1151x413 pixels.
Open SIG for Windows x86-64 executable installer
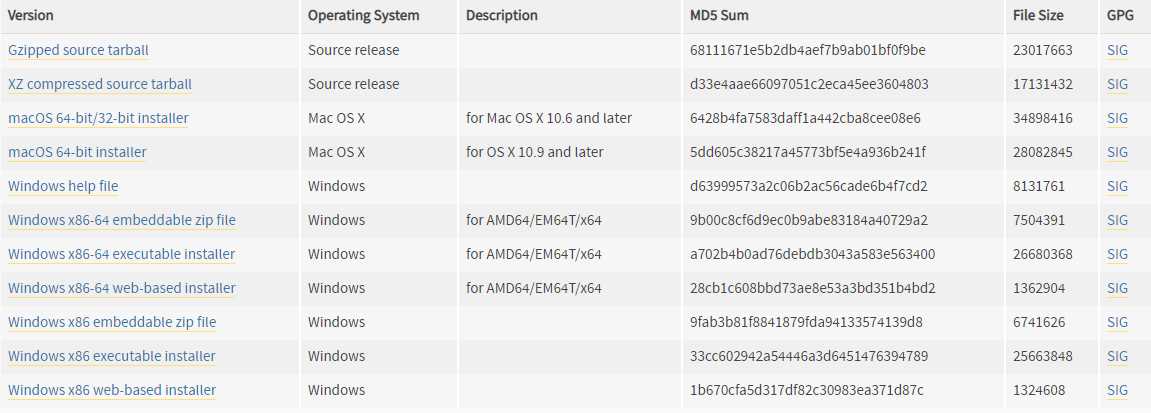[1117, 255]
